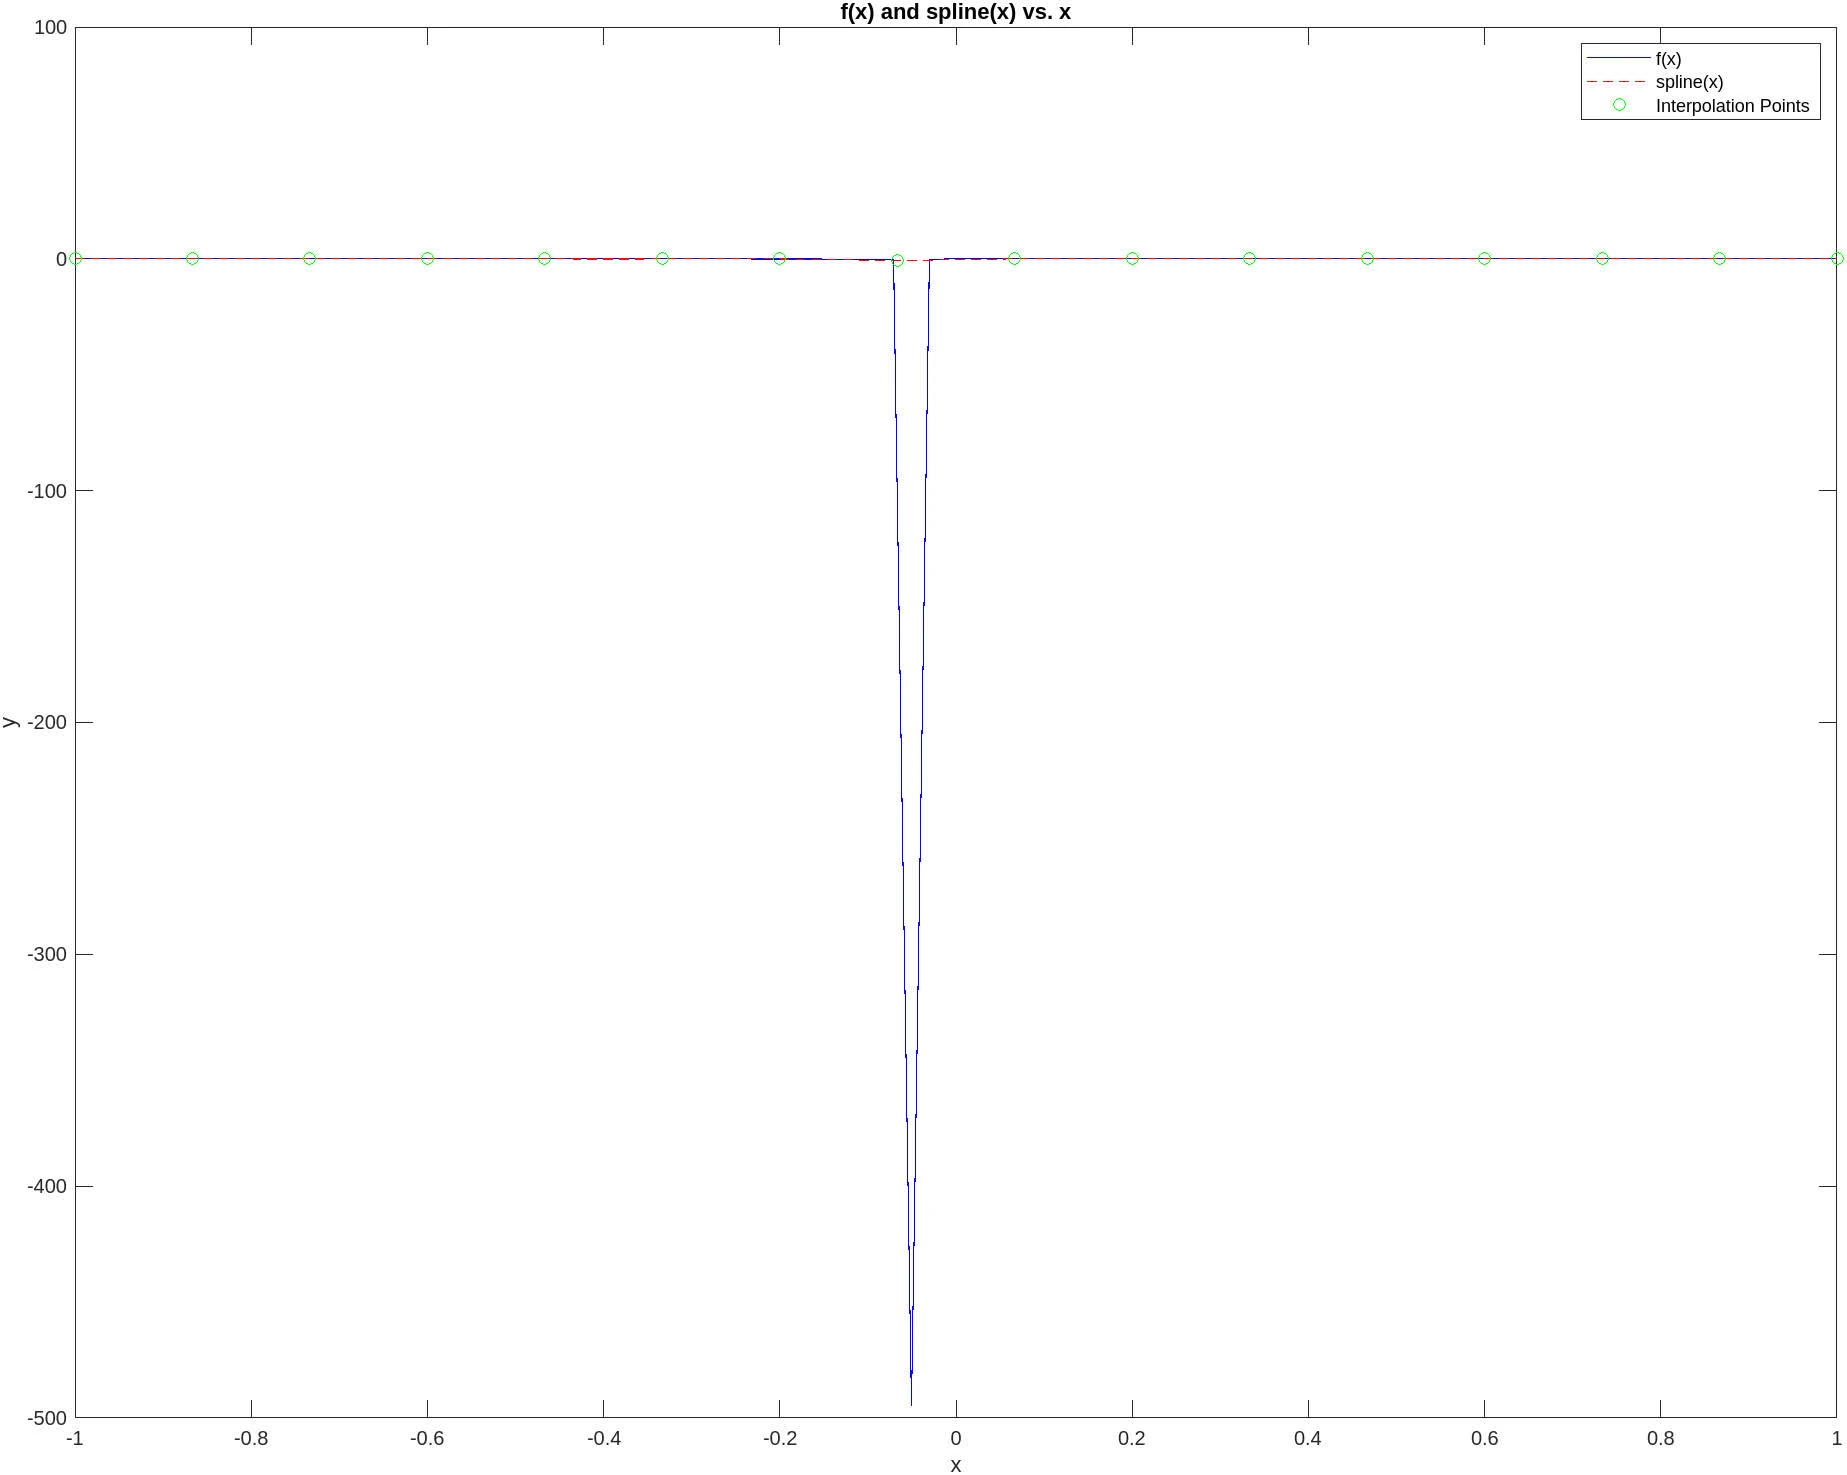Click the x-axis tick label "0" at the bottom
Image resolution: width=1847 pixels, height=1475 pixels.
(x=956, y=1439)
